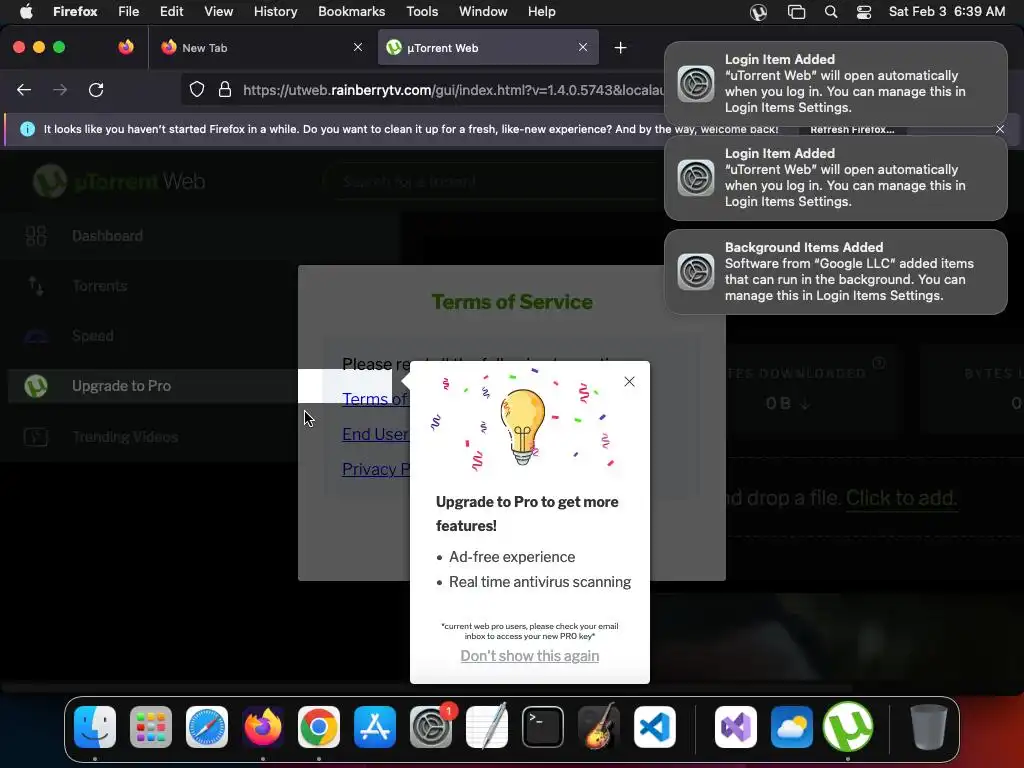1024x768 pixels.
Task: Go back to previous page
Action: point(24,90)
